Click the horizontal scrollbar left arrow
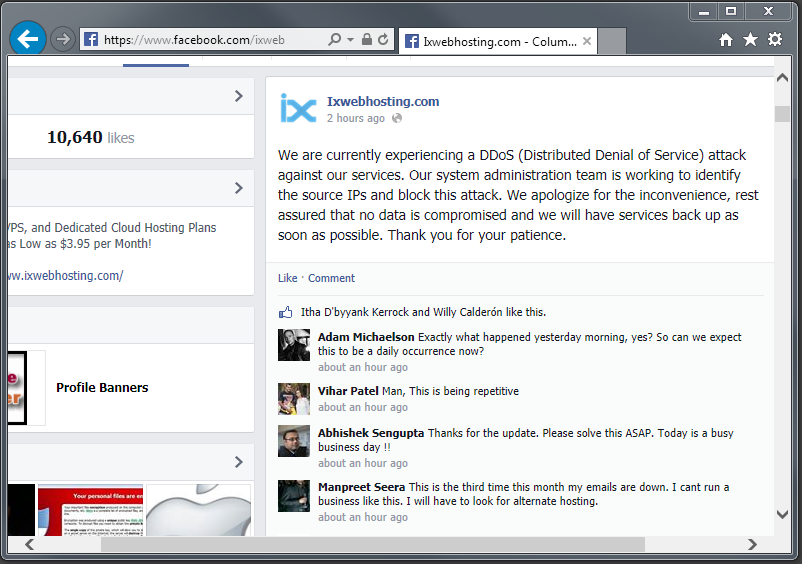Viewport: 802px width, 564px height. pos(30,545)
